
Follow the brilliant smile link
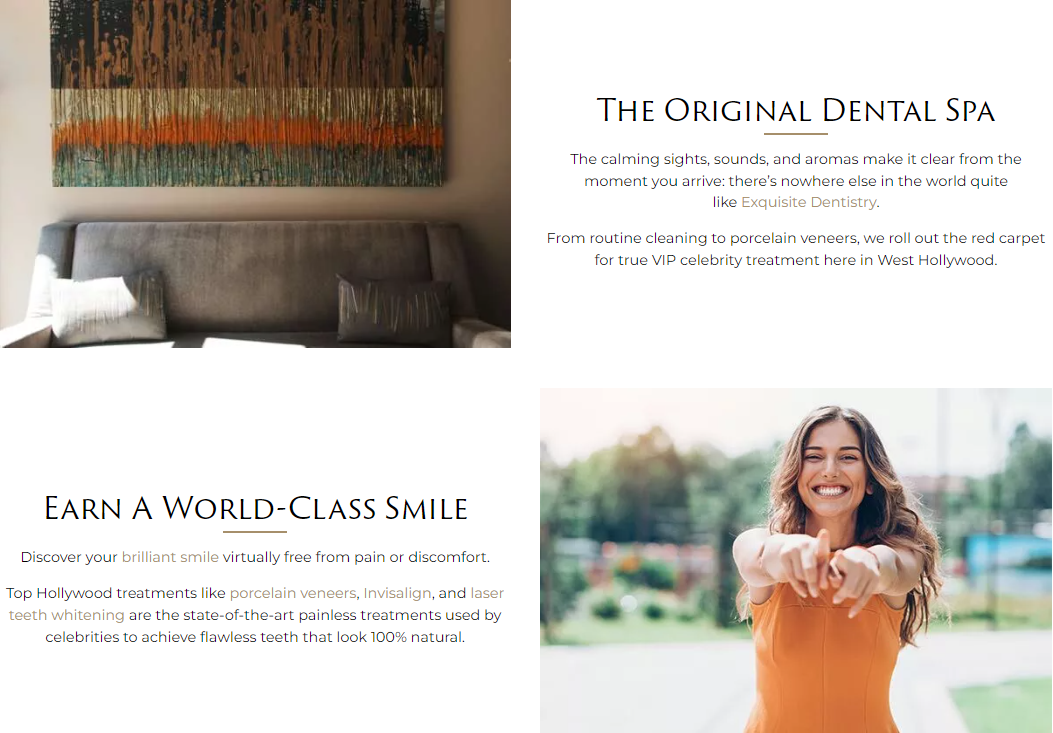point(170,557)
